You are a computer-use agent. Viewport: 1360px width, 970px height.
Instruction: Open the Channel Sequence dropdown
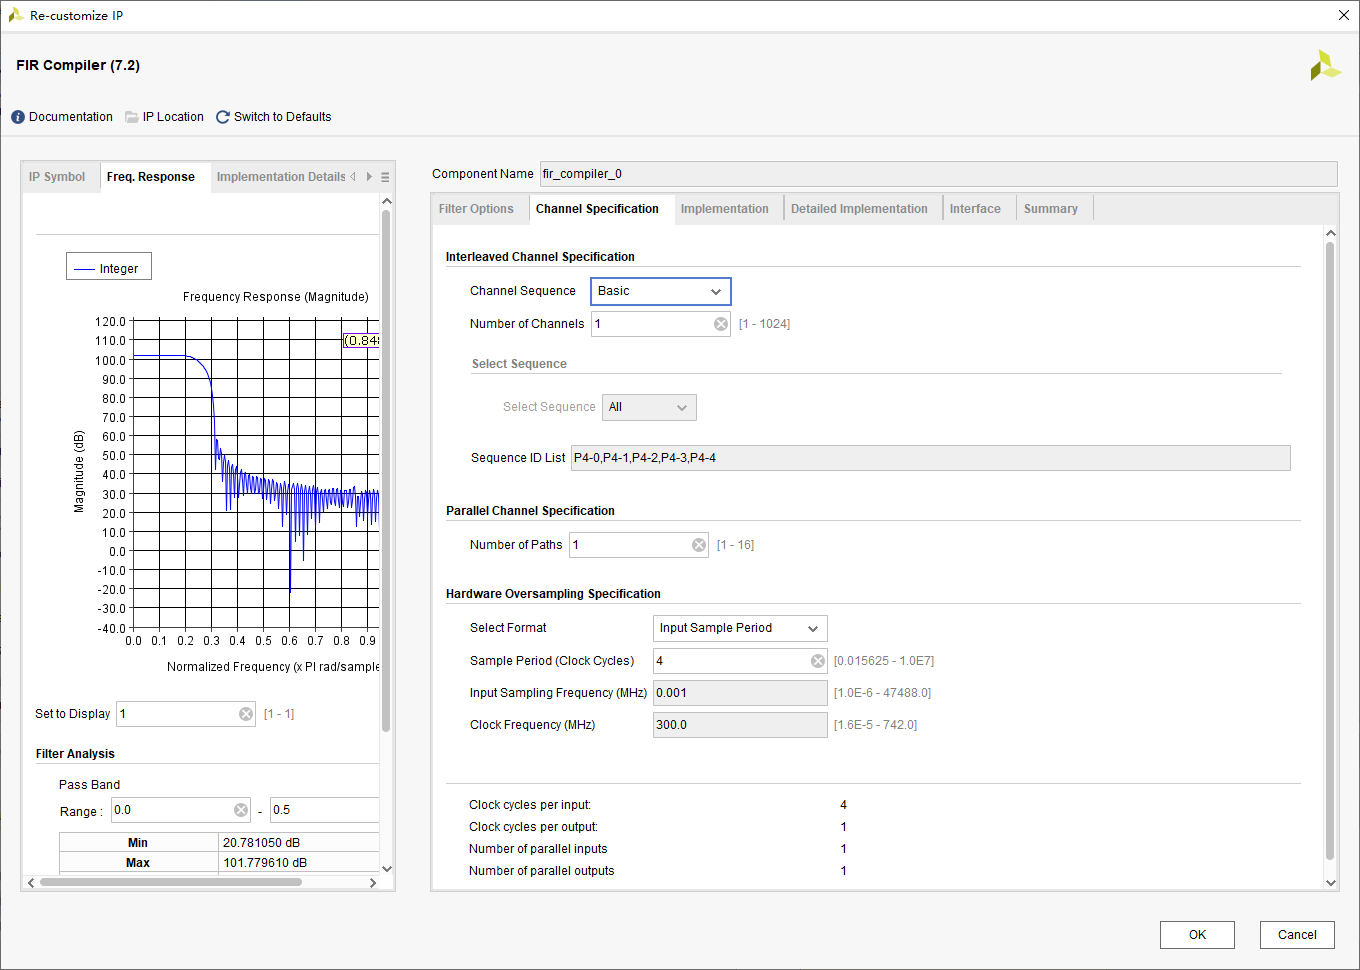[x=661, y=291]
